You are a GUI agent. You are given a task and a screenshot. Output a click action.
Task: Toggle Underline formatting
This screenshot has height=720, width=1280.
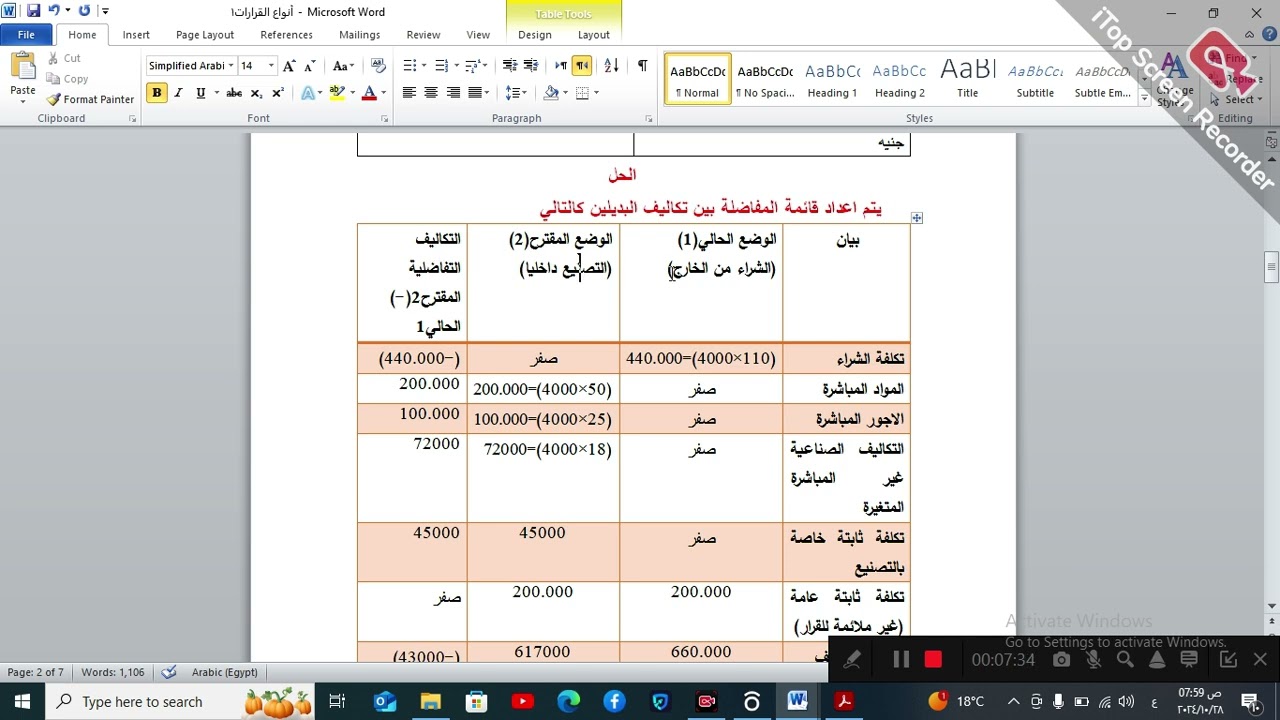pyautogui.click(x=200, y=93)
